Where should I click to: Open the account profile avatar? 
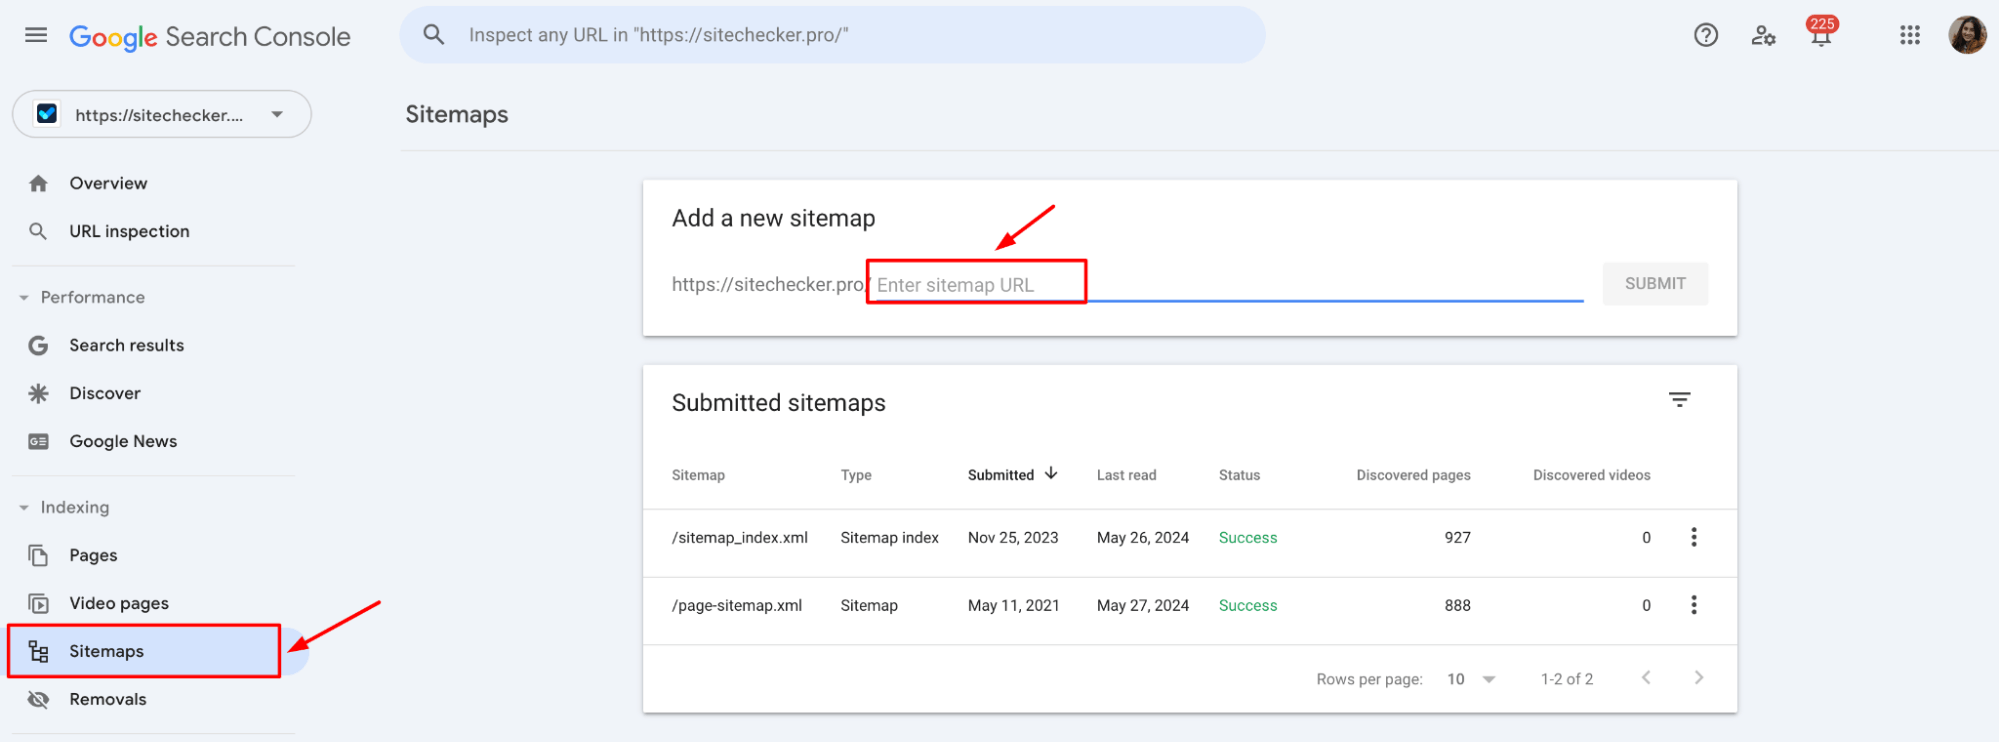coord(1967,35)
